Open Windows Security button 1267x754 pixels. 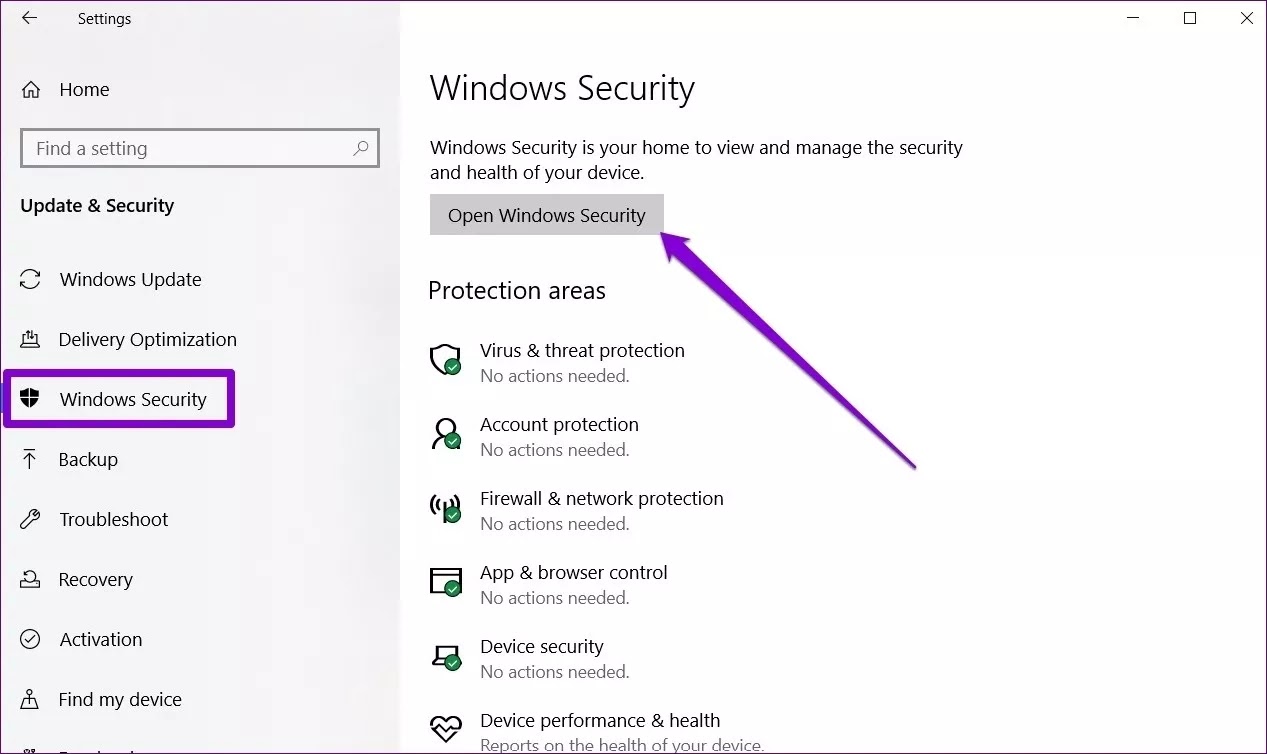click(547, 215)
